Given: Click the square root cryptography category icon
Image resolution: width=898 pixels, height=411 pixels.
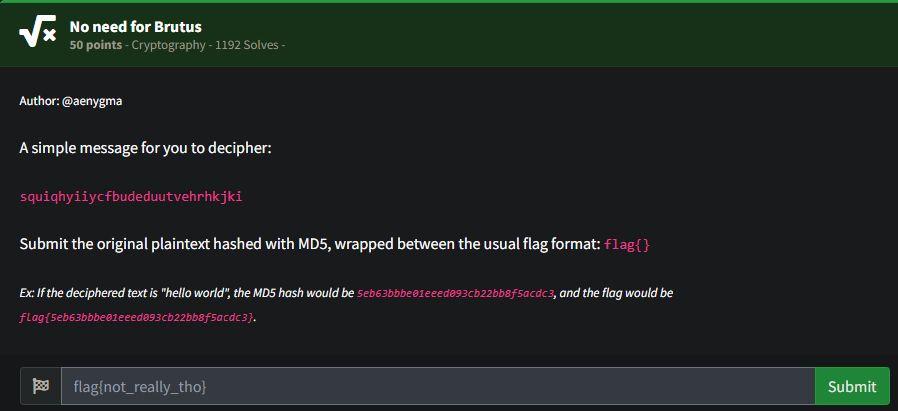Looking at the screenshot, I should click(x=37, y=34).
